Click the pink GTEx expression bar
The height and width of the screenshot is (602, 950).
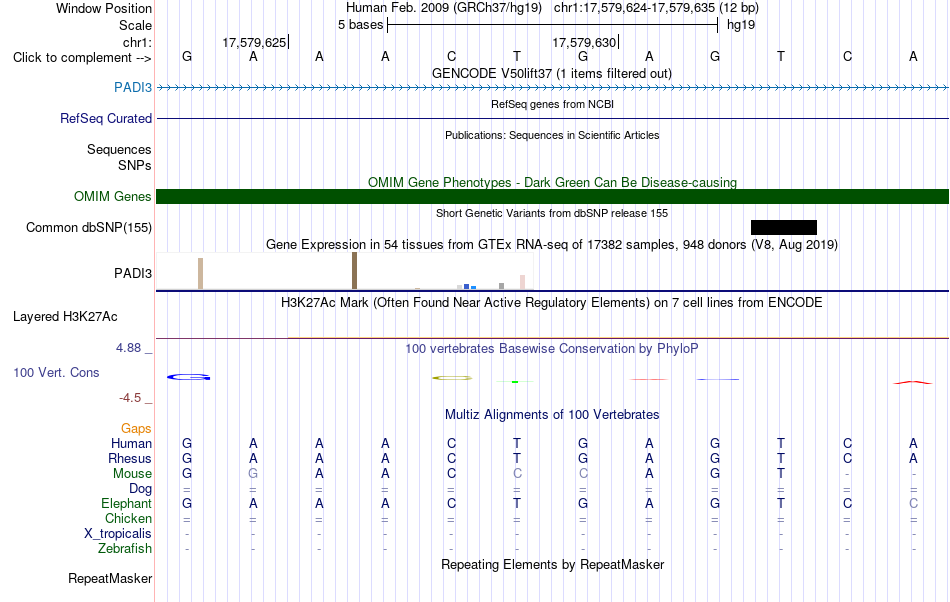point(522,282)
